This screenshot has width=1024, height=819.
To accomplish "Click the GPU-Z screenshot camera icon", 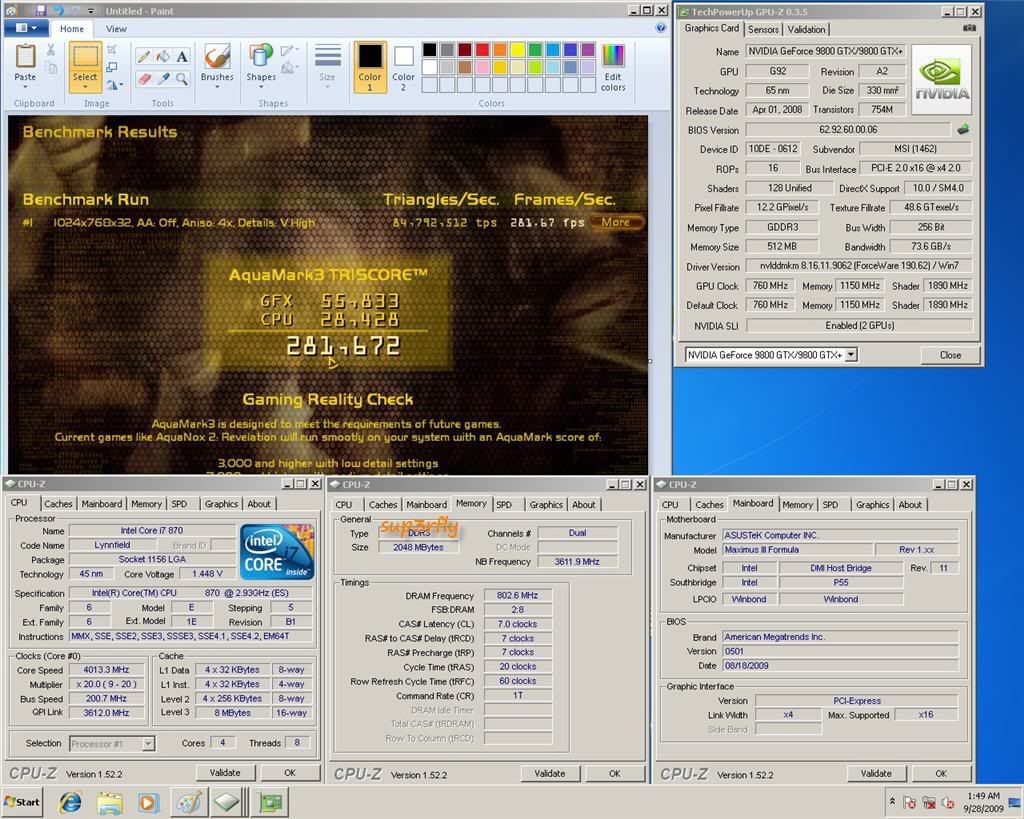I will (x=968, y=28).
